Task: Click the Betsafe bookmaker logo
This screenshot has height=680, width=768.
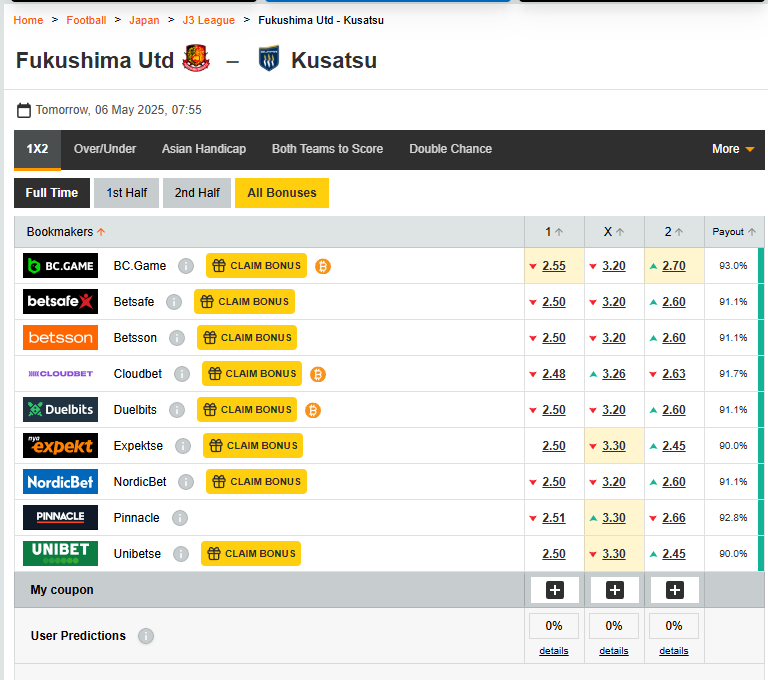Action: 60,301
